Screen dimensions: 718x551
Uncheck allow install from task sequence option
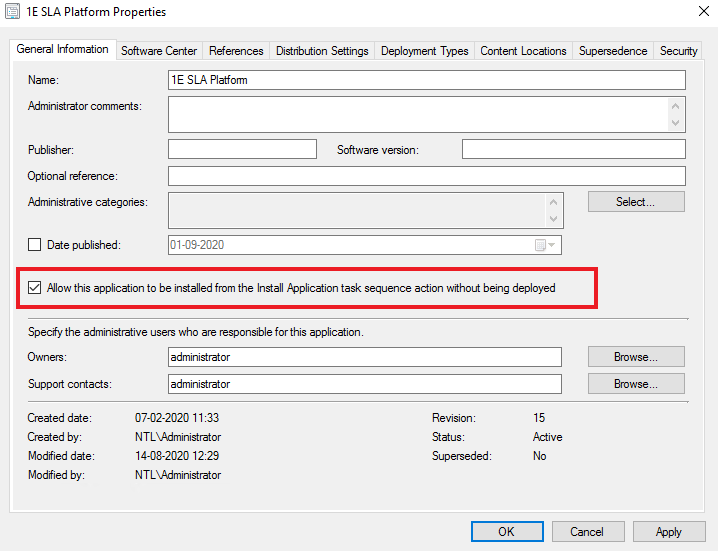[35, 288]
